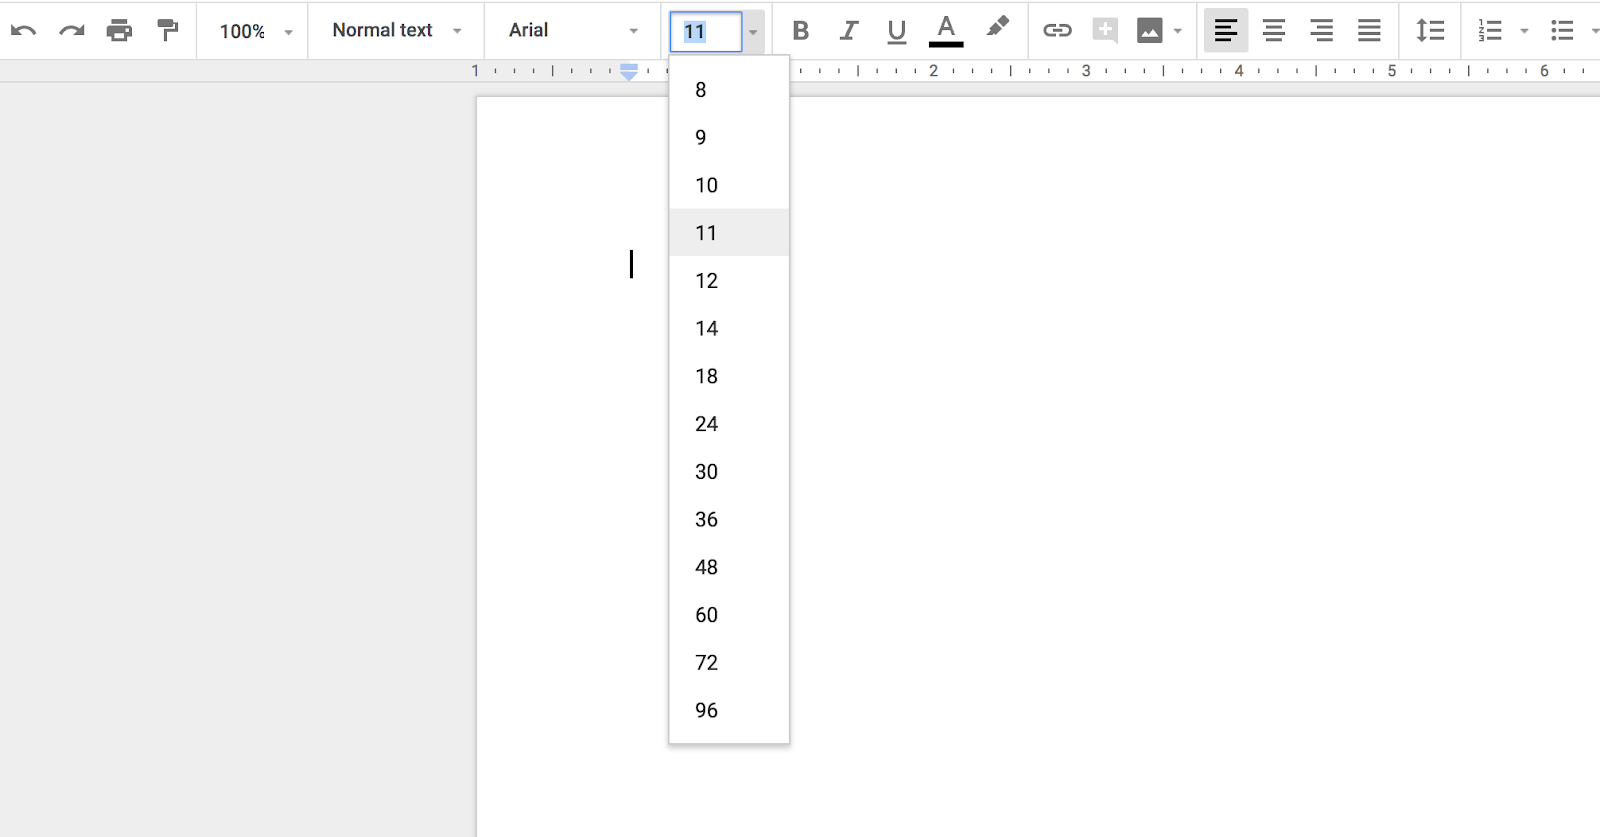Toggle Underline formatting

(896, 31)
